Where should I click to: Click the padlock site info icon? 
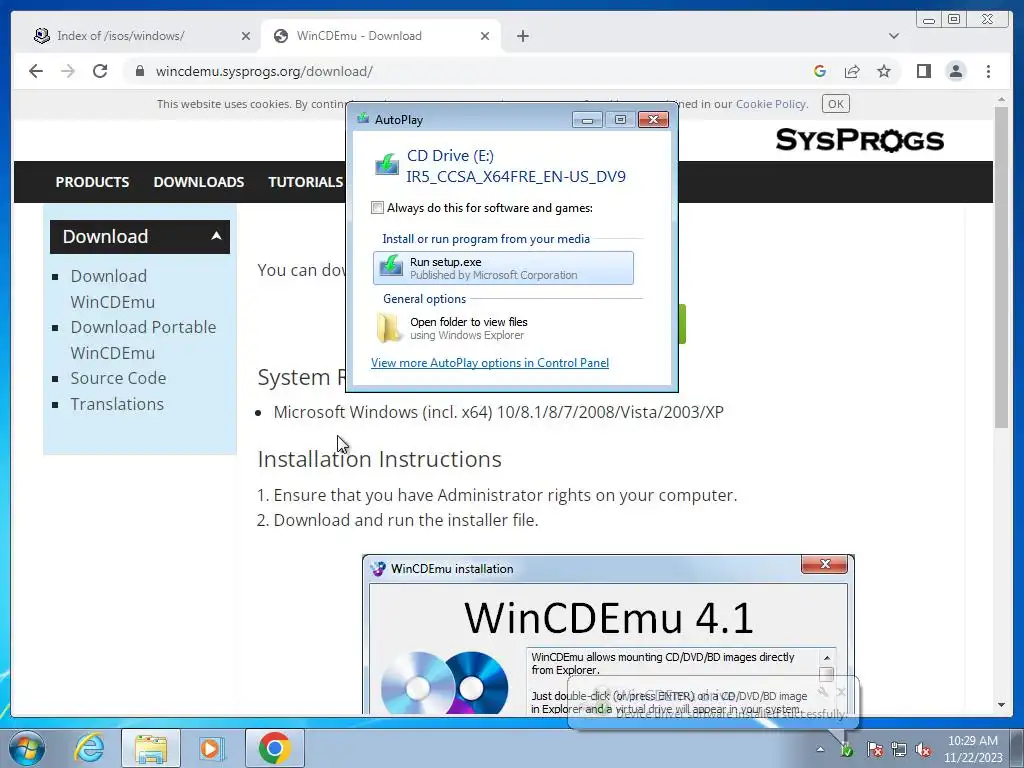139,71
